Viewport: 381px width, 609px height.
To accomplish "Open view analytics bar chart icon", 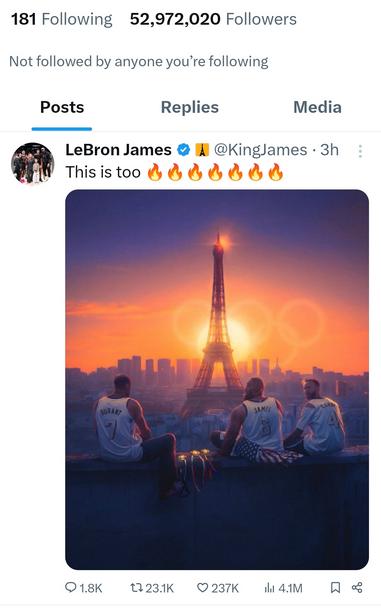I will click(x=270, y=587).
